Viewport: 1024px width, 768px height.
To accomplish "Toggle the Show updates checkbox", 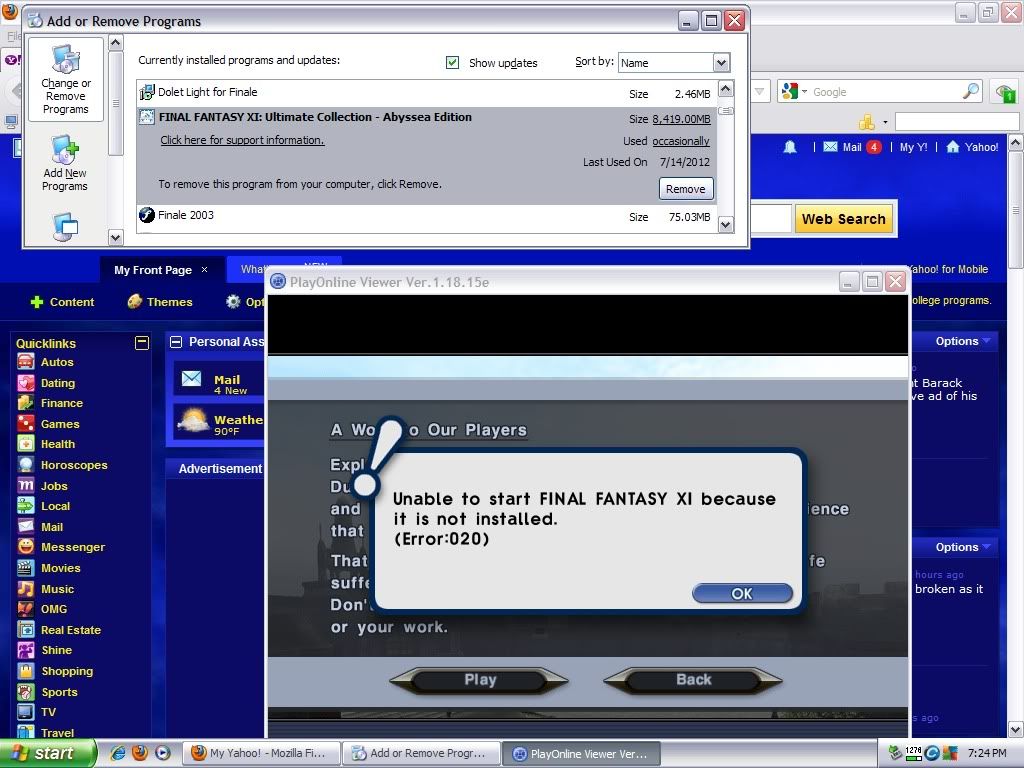I will 452,63.
